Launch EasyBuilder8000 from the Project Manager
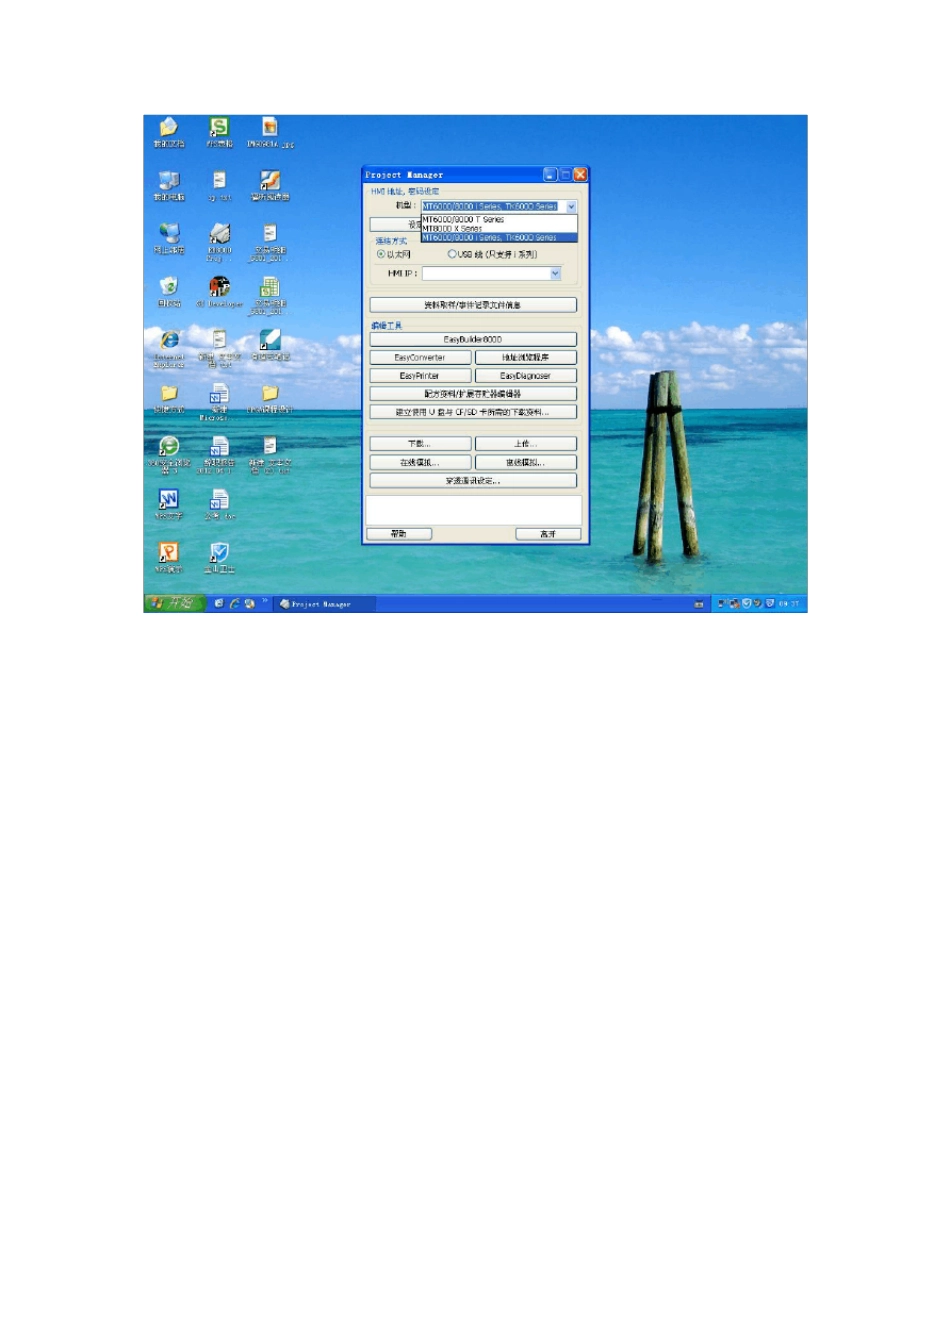The height and width of the screenshot is (1344, 950). [x=473, y=340]
